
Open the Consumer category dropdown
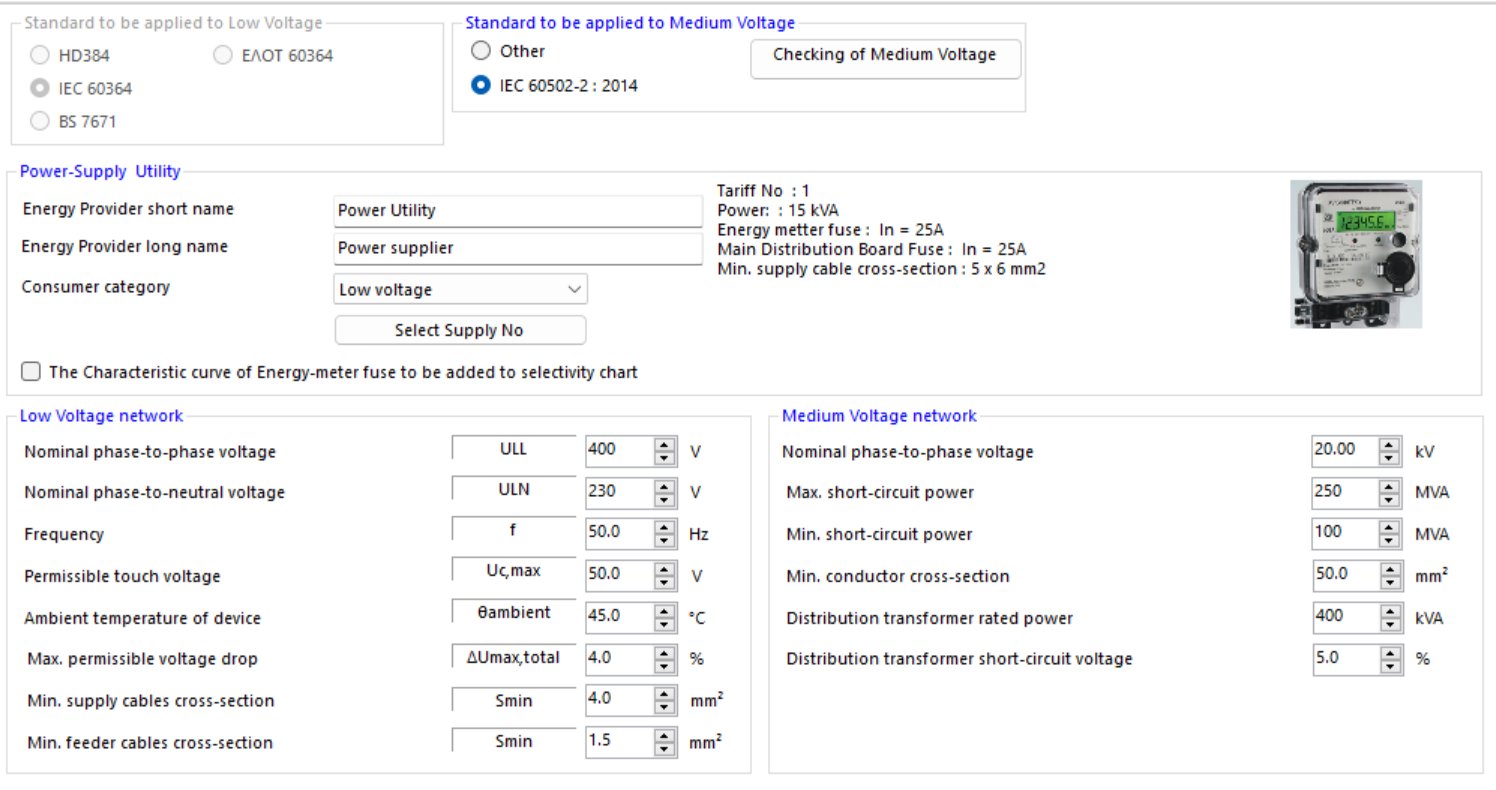[460, 290]
